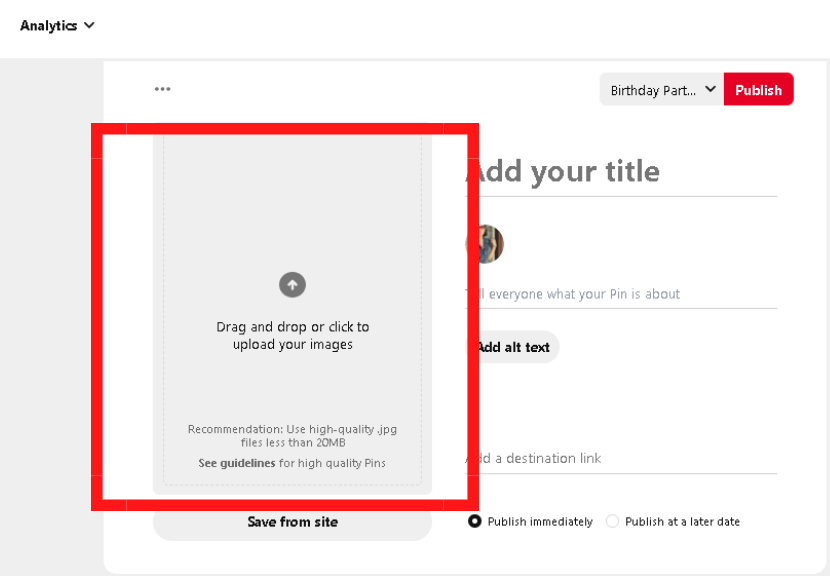The image size is (830, 576).
Task: Click the Save from site button
Action: [x=292, y=522]
